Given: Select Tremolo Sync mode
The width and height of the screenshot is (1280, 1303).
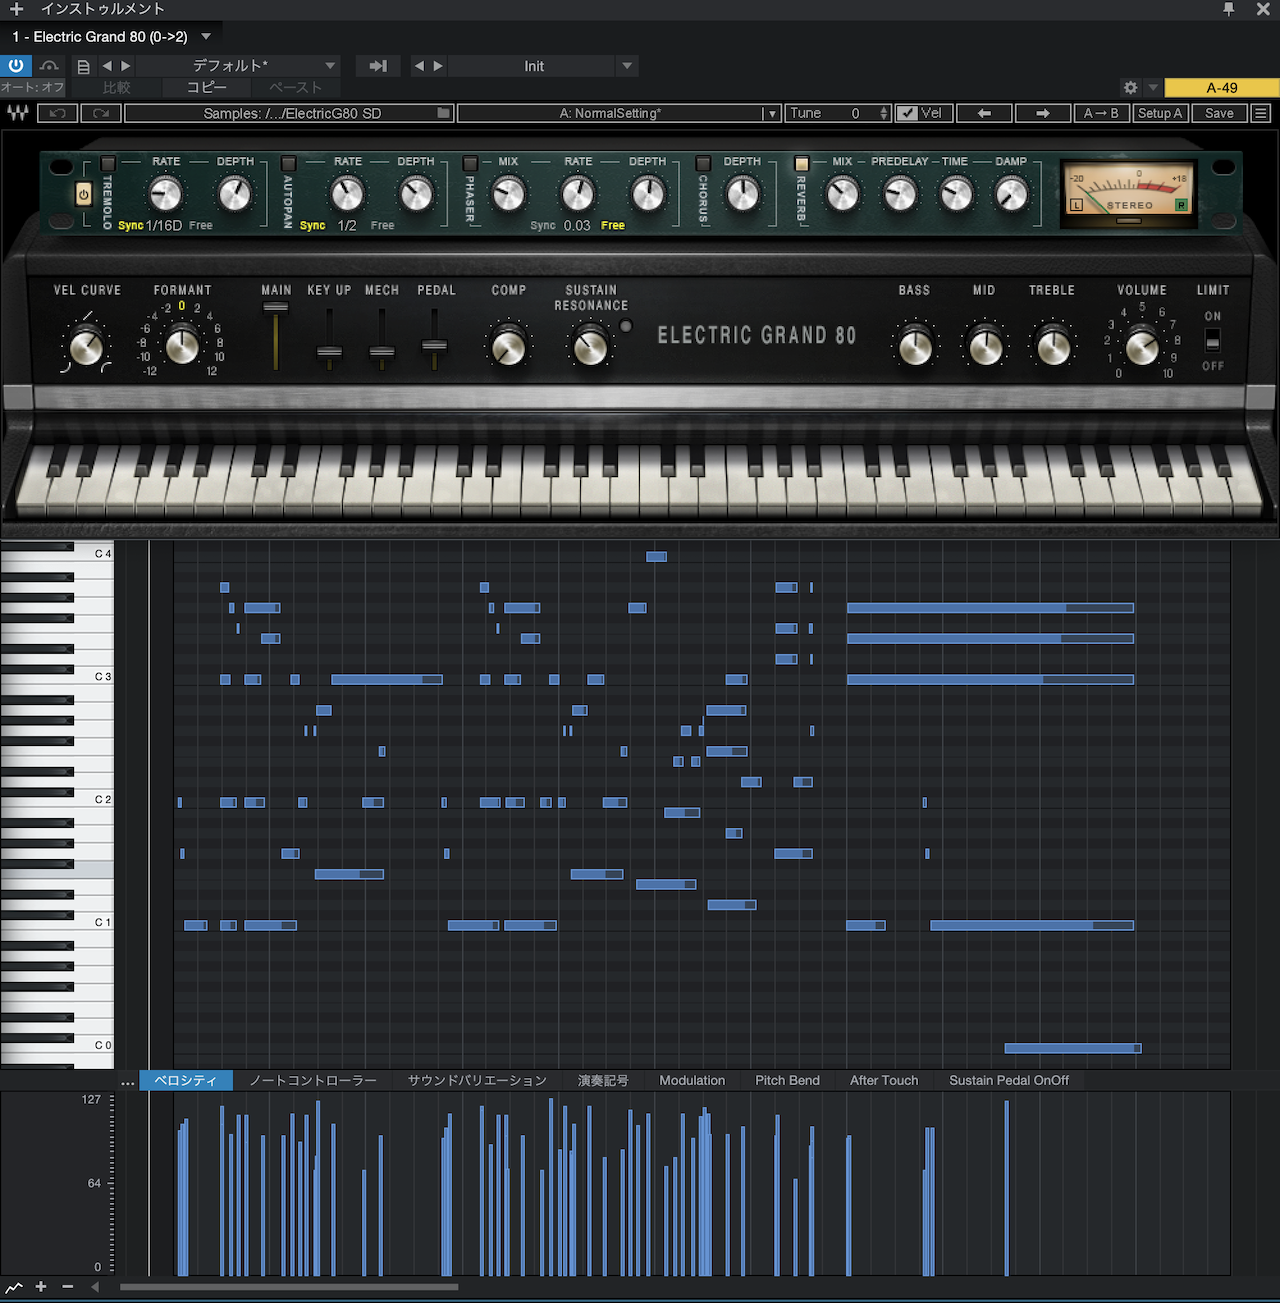Looking at the screenshot, I should click(130, 226).
